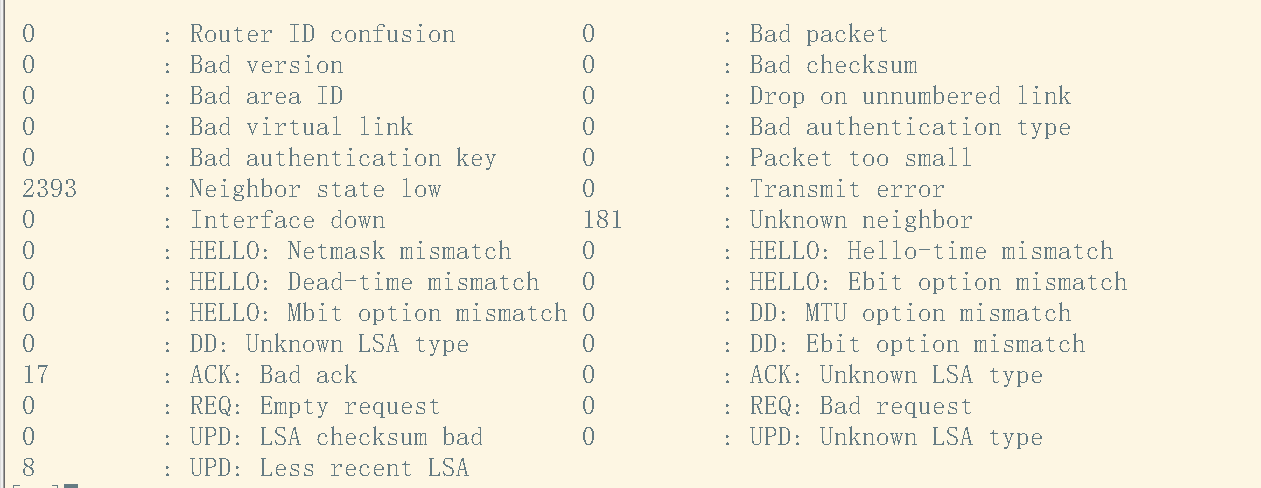The image size is (1261, 488).
Task: Click "UPD: LSA checksum bad" line
Action: coord(336,437)
